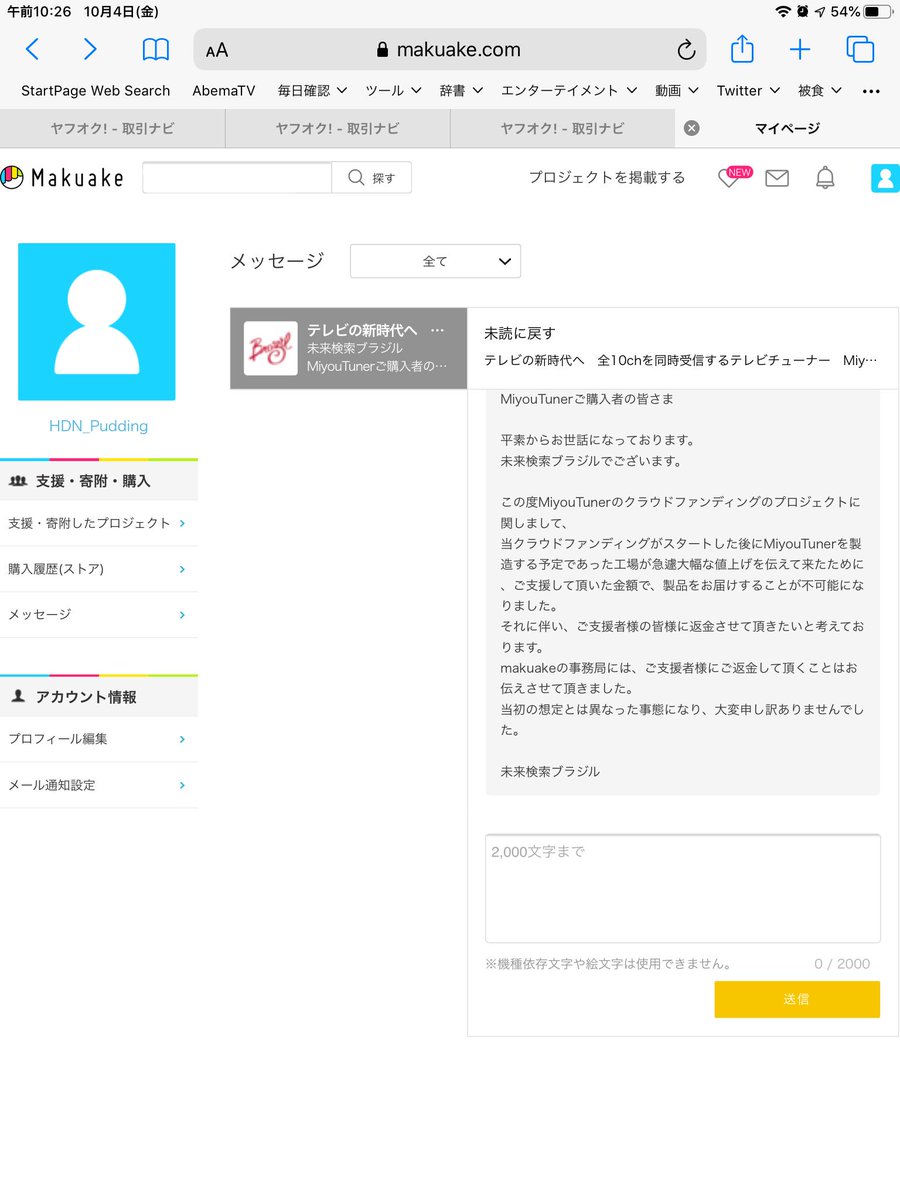Click the large profile picture
900x1200 pixels.
(97, 322)
